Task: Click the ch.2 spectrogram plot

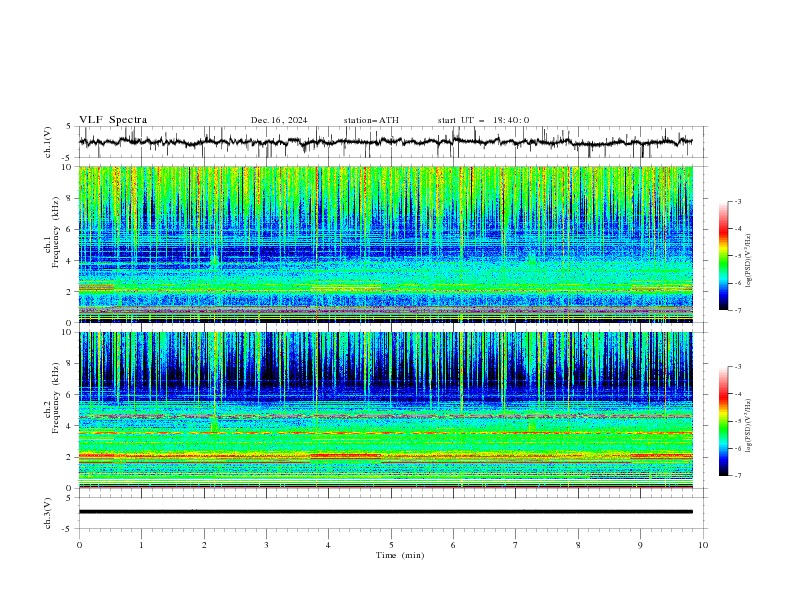Action: [x=386, y=410]
